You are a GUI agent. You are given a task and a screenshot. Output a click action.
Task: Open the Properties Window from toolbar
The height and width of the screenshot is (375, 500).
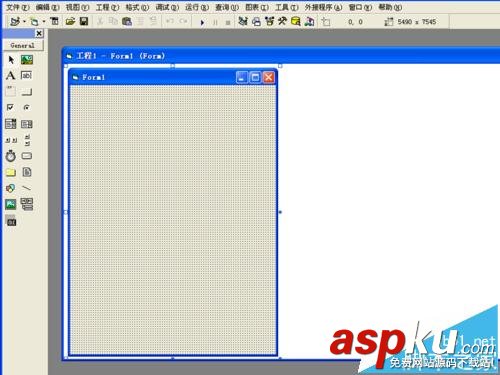click(x=256, y=22)
